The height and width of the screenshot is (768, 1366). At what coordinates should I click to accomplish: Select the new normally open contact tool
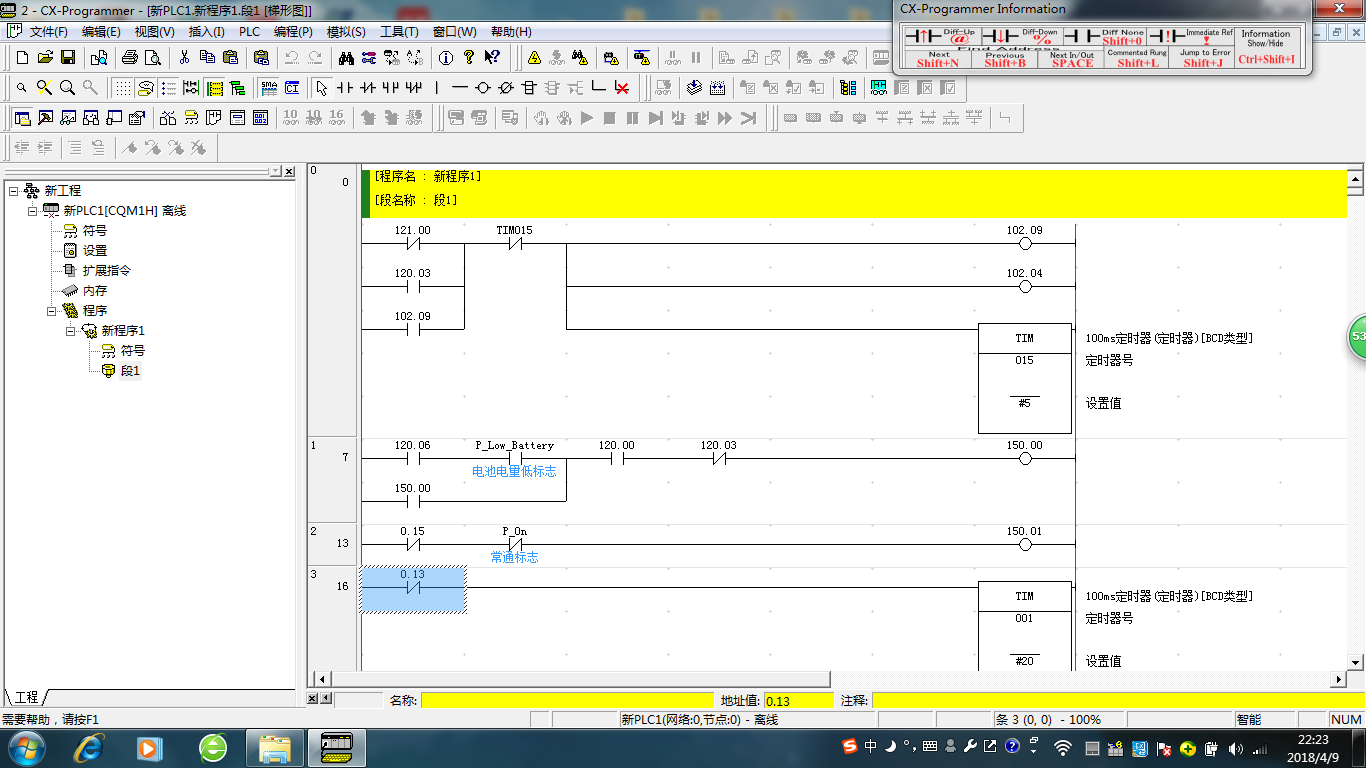(x=345, y=88)
